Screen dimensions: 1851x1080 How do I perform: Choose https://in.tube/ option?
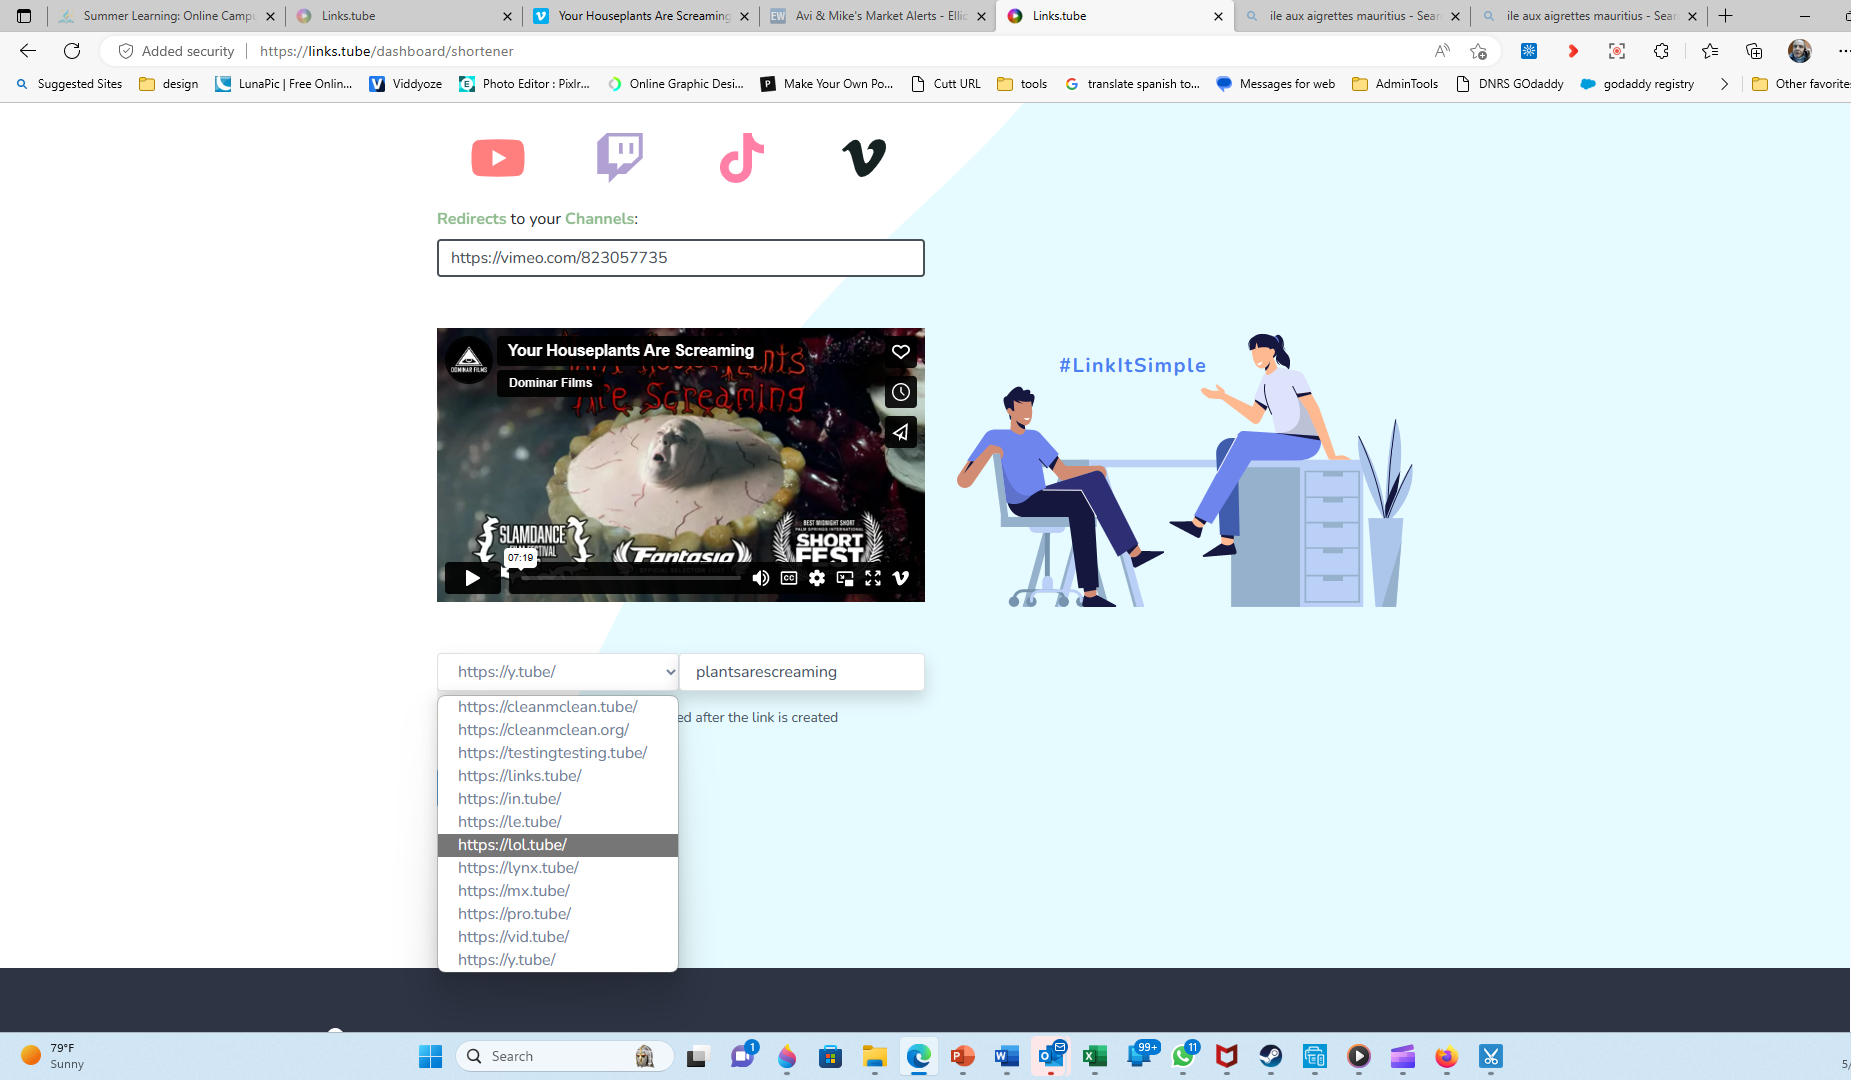(x=558, y=799)
